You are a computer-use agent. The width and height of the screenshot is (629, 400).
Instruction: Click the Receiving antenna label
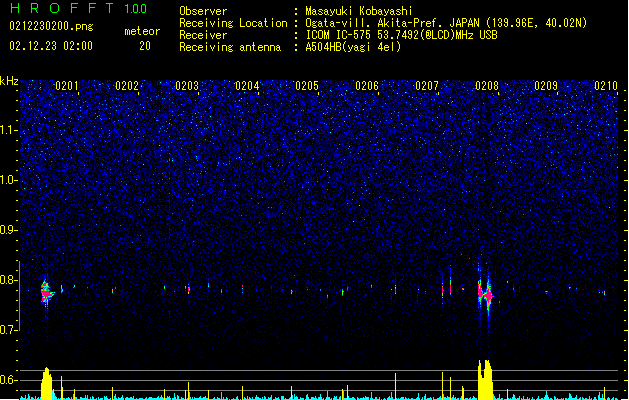click(x=230, y=47)
